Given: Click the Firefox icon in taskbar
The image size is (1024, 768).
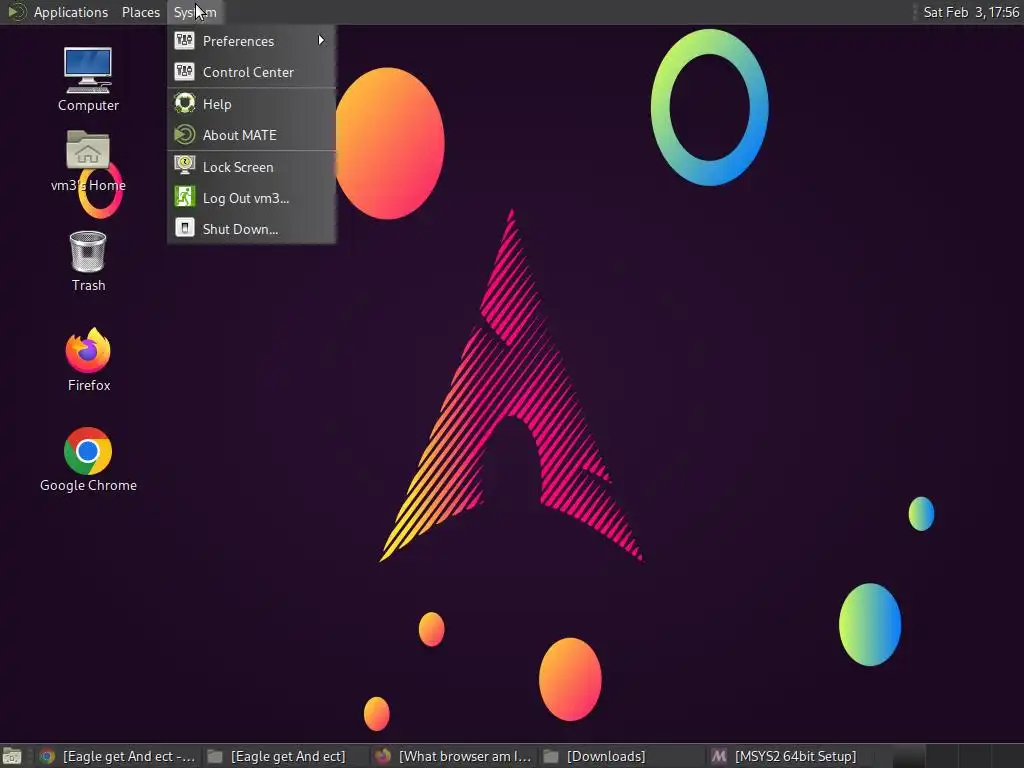Looking at the screenshot, I should [383, 756].
